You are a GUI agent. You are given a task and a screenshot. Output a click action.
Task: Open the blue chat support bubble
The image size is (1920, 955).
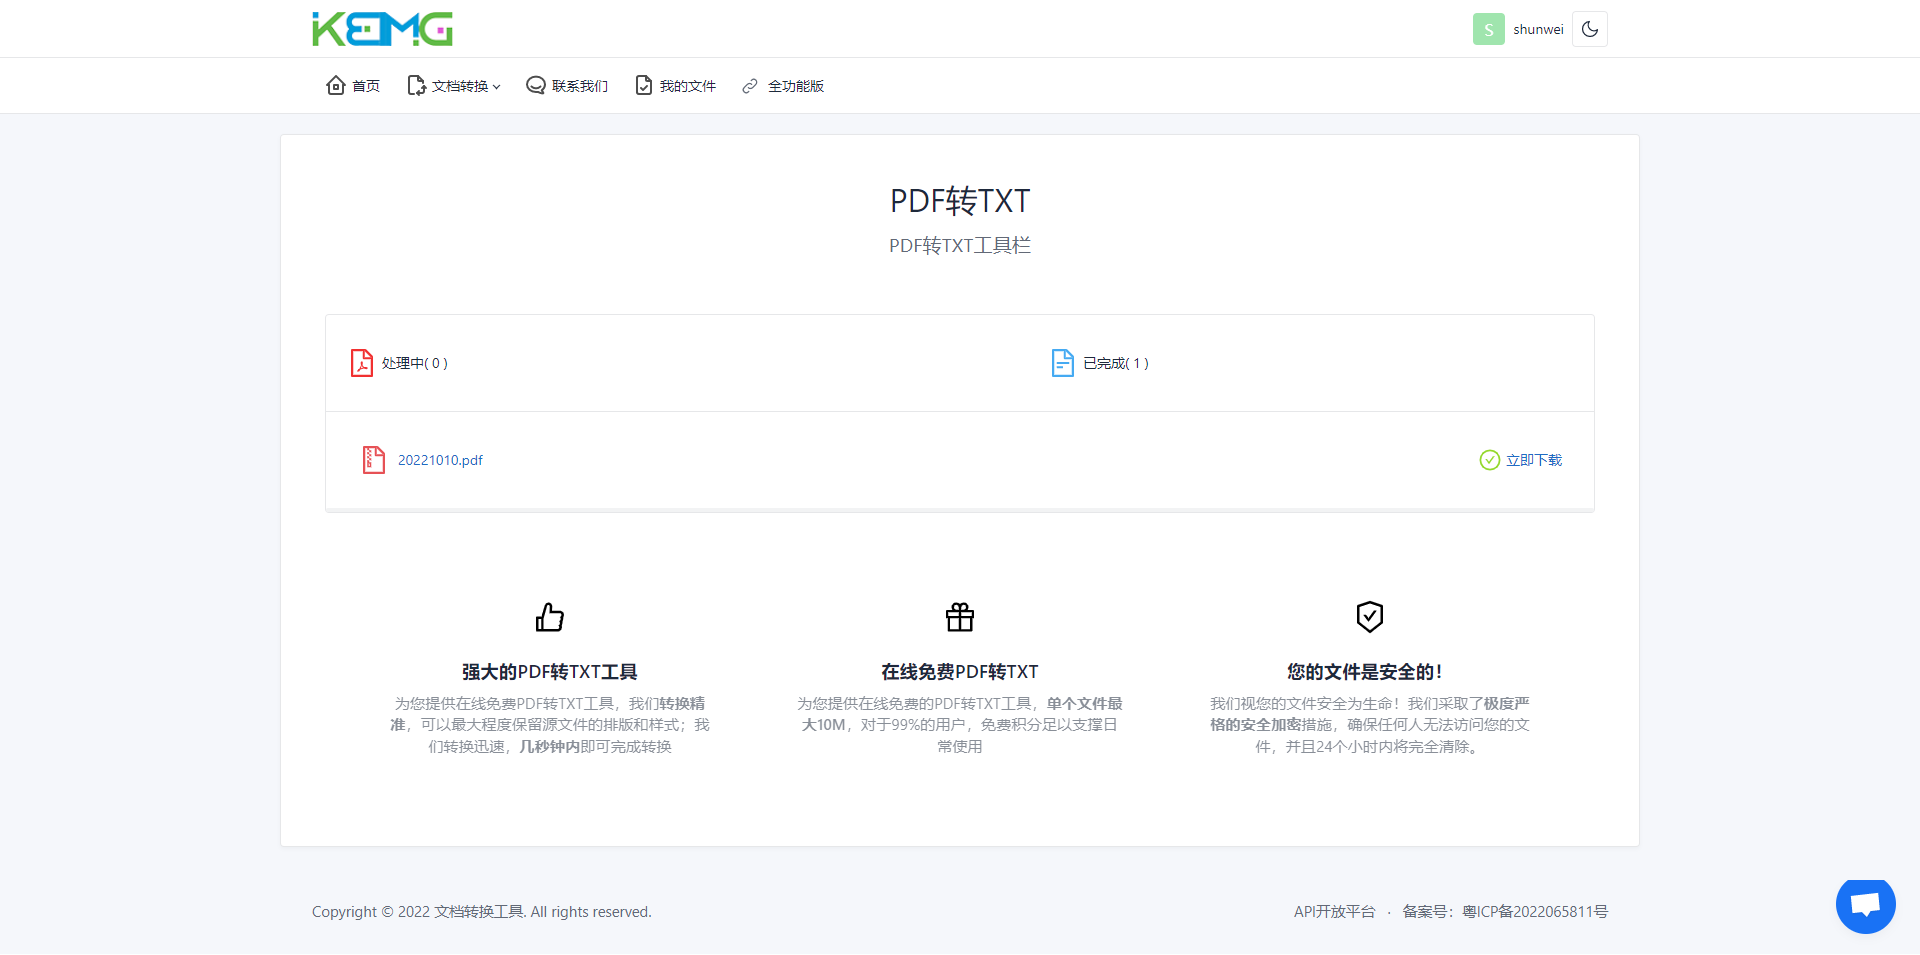[x=1865, y=905]
